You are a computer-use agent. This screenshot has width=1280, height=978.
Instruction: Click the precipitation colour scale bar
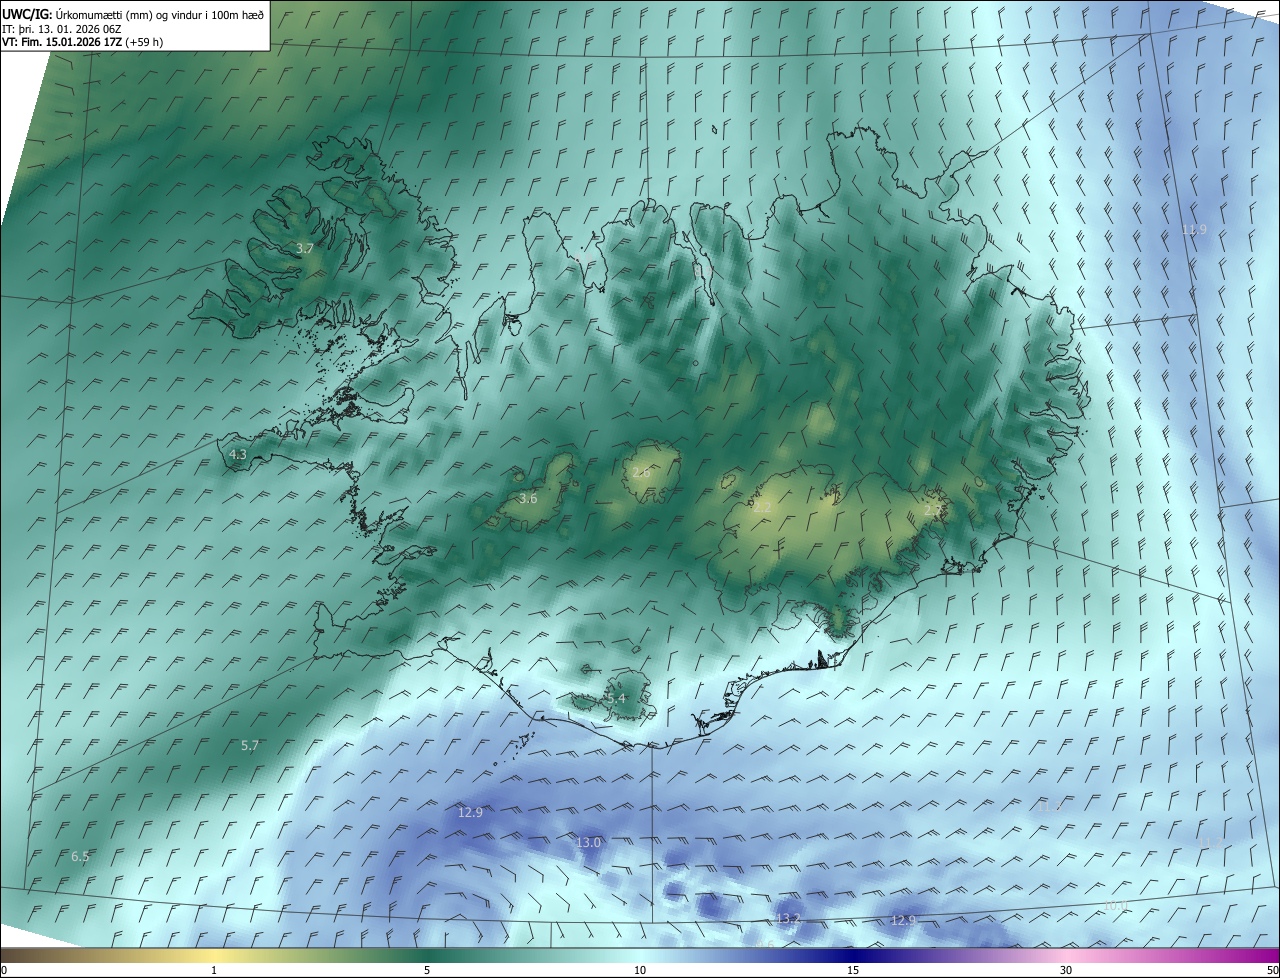click(x=640, y=955)
